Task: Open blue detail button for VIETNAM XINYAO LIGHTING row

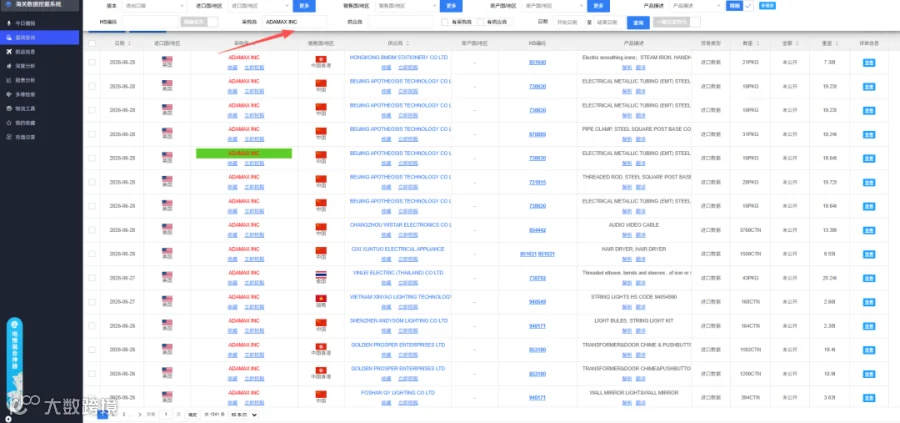Action: (869, 302)
